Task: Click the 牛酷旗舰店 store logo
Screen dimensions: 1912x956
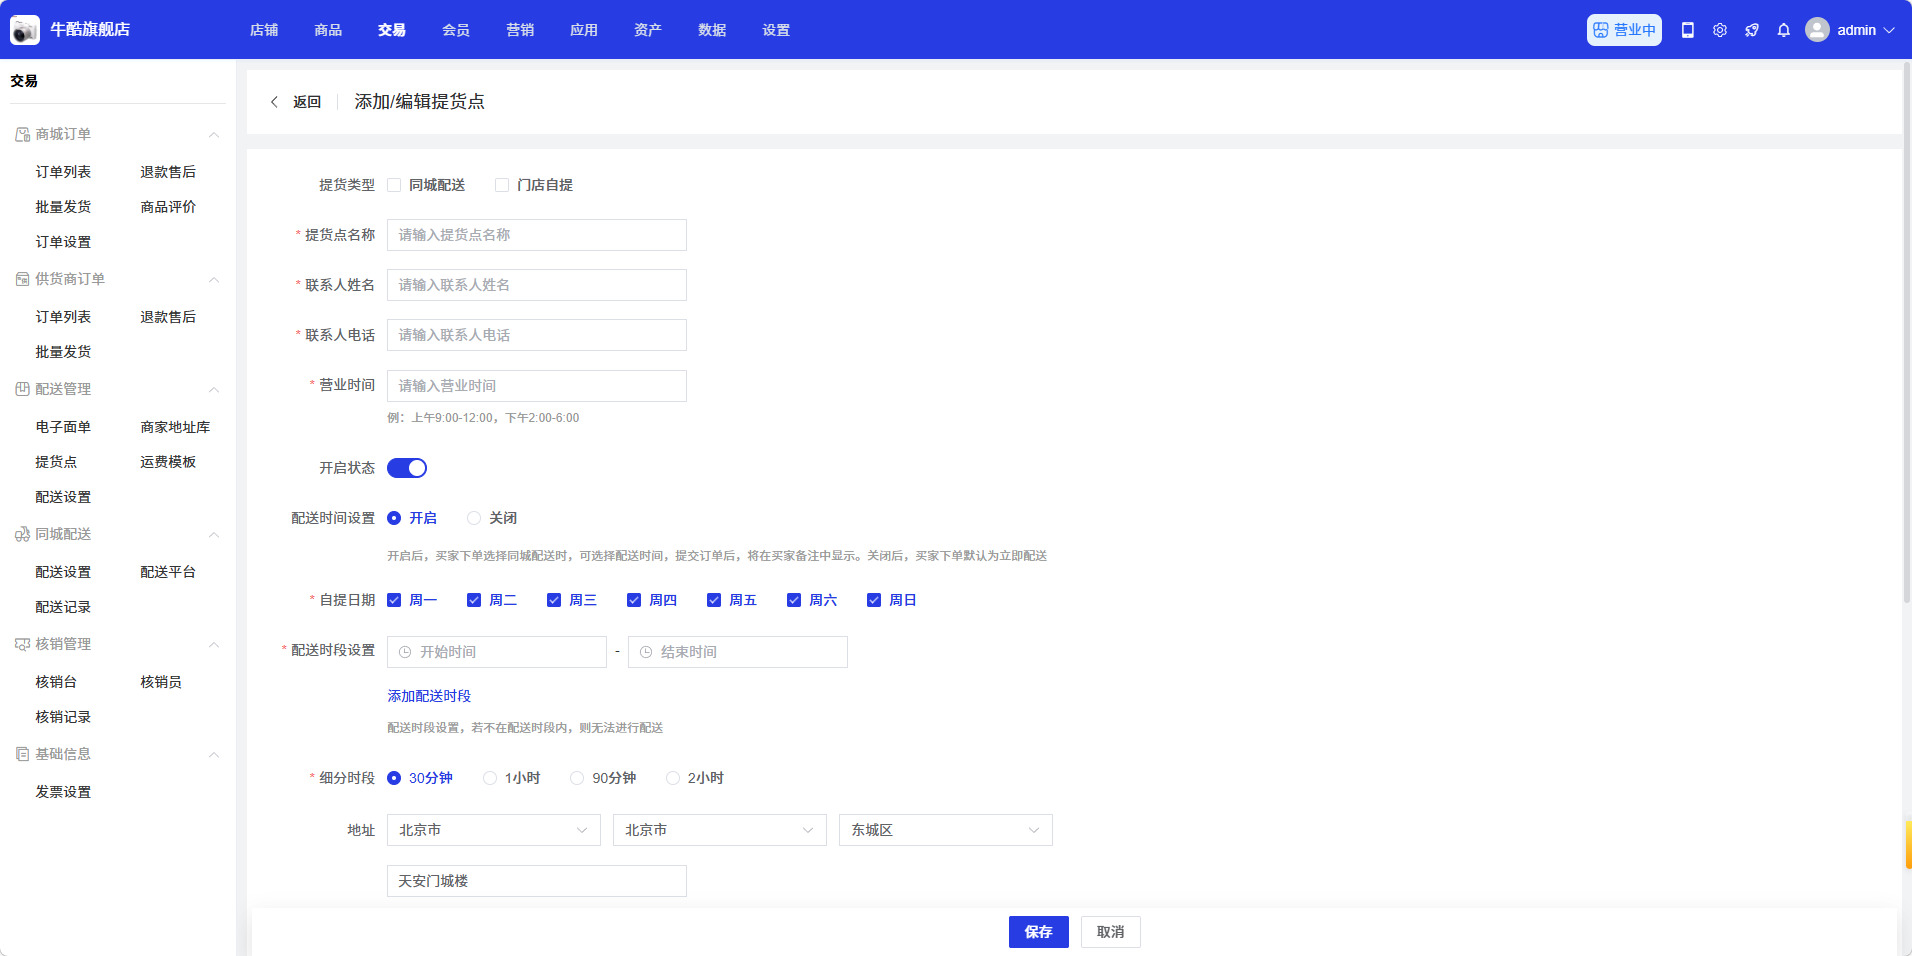Action: click(x=25, y=30)
